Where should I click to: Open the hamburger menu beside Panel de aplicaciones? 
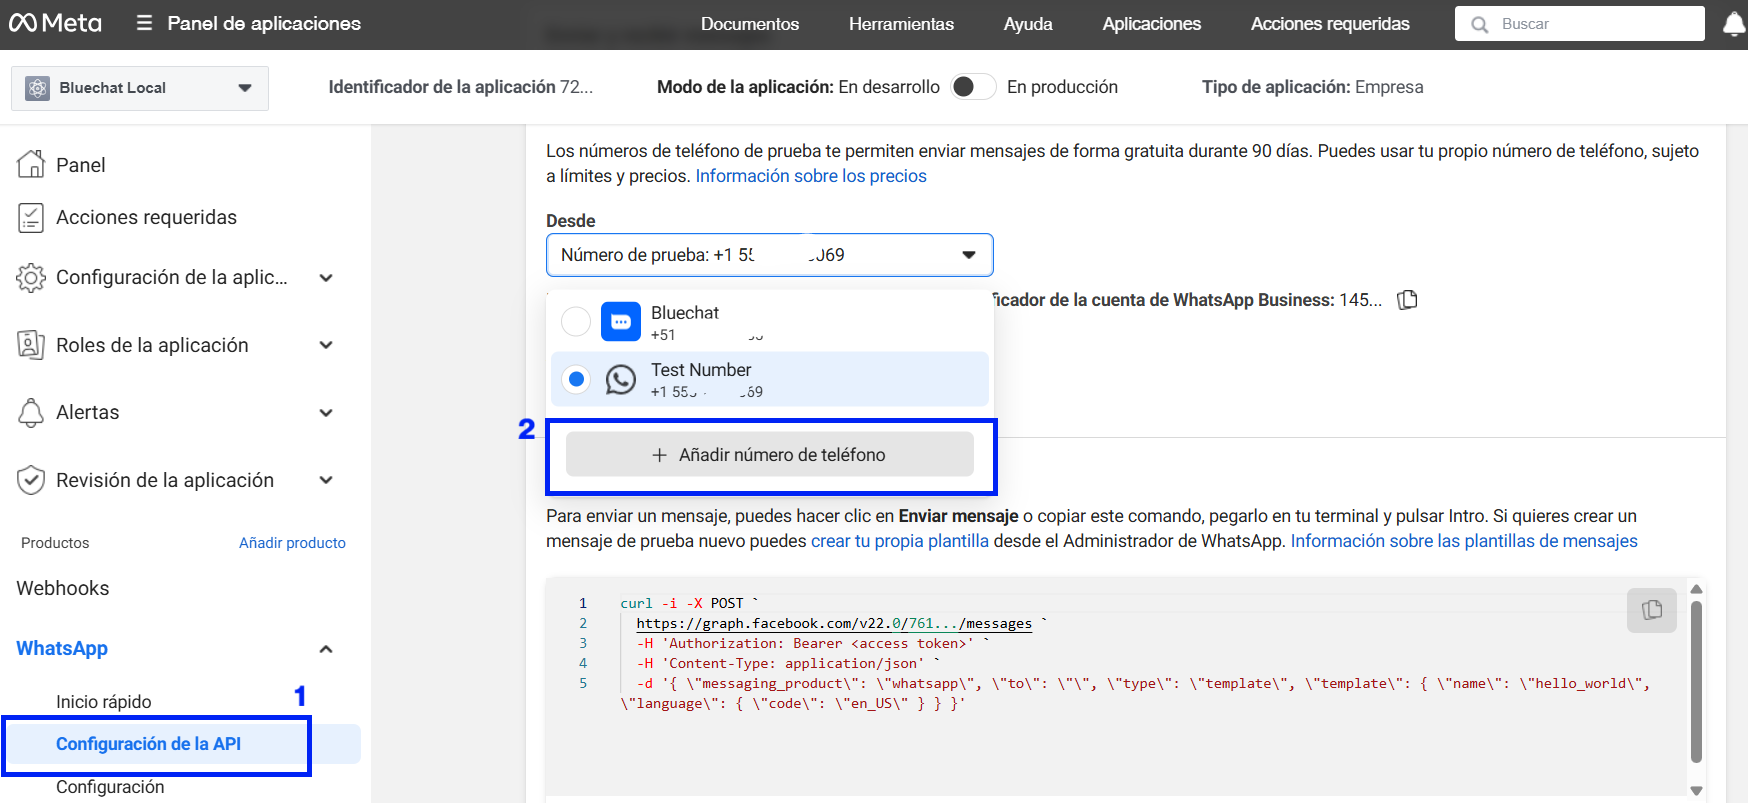145,23
